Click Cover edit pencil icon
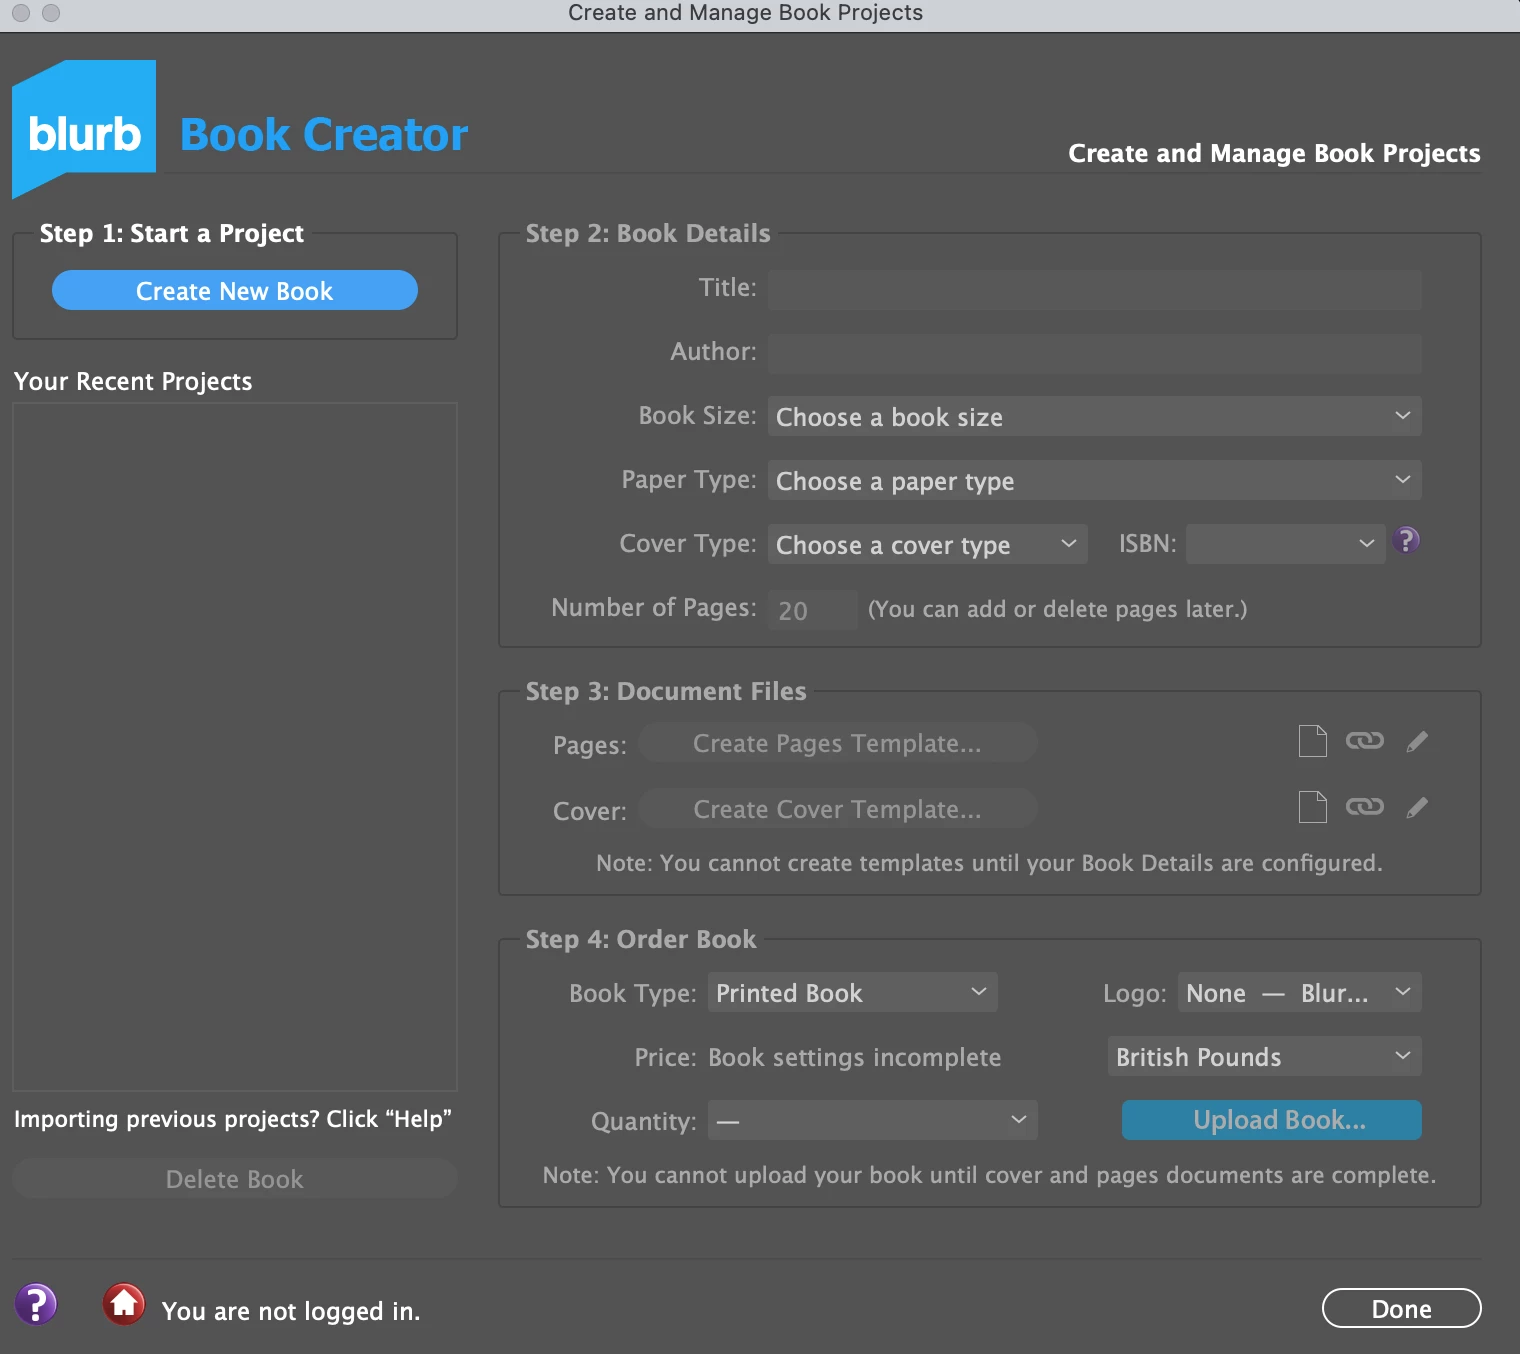This screenshot has height=1354, width=1520. coord(1417,807)
